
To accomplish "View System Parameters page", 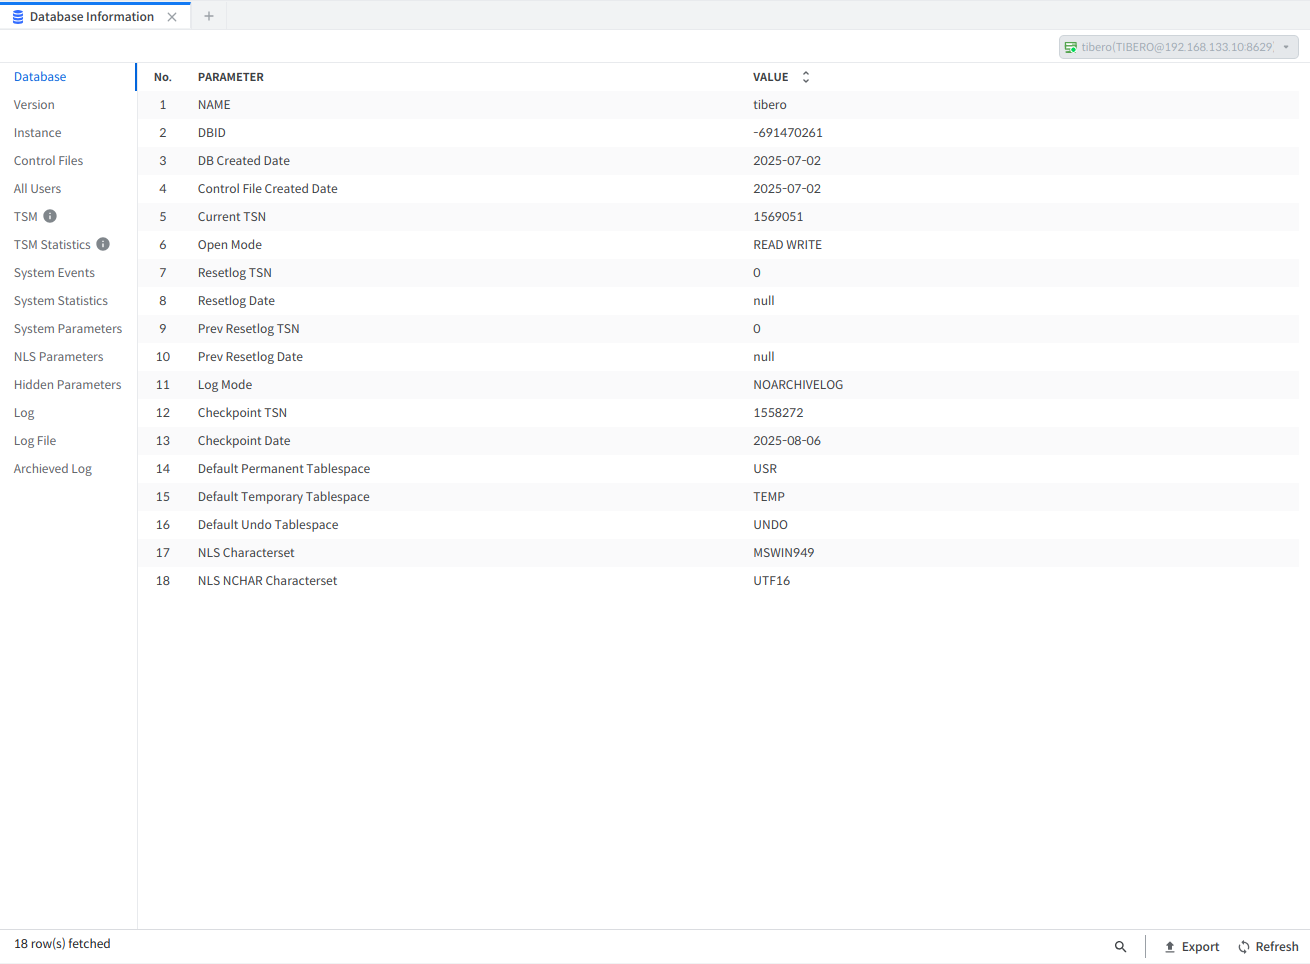I will [x=68, y=329].
